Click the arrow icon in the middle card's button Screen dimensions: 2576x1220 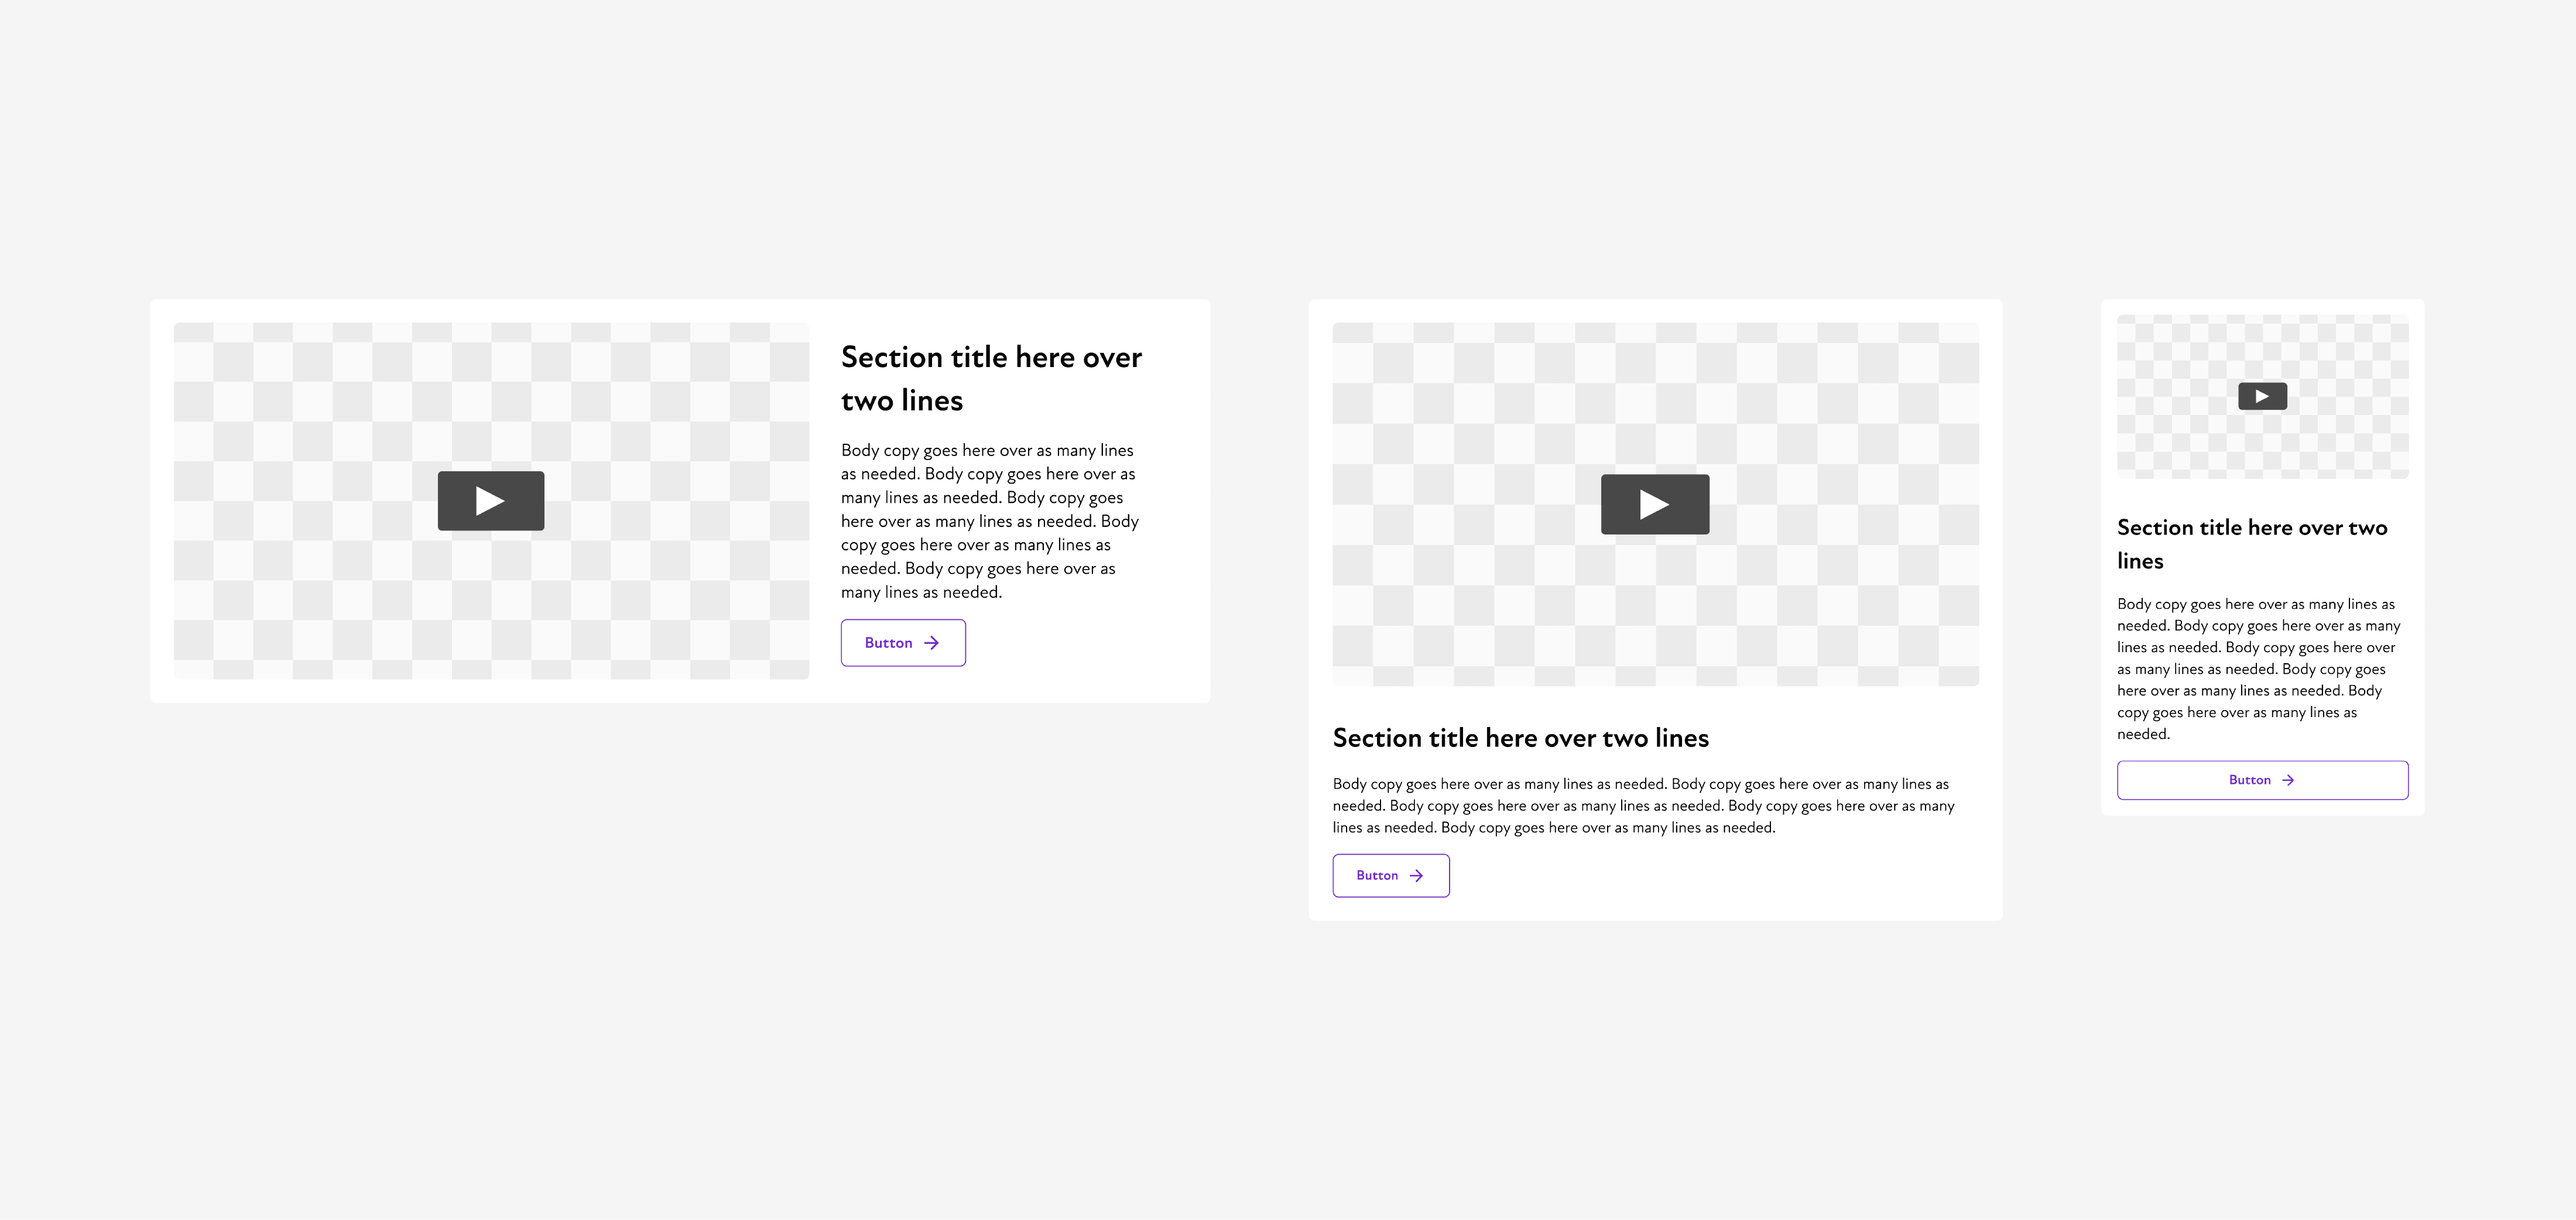pos(1416,876)
